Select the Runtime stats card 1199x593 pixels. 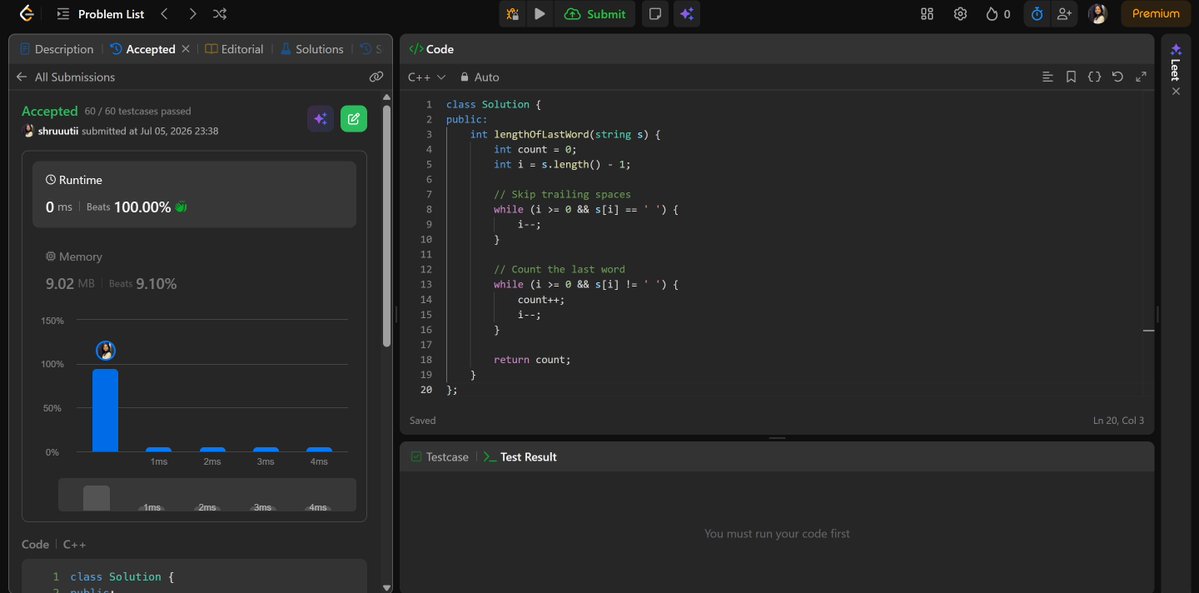click(x=194, y=194)
